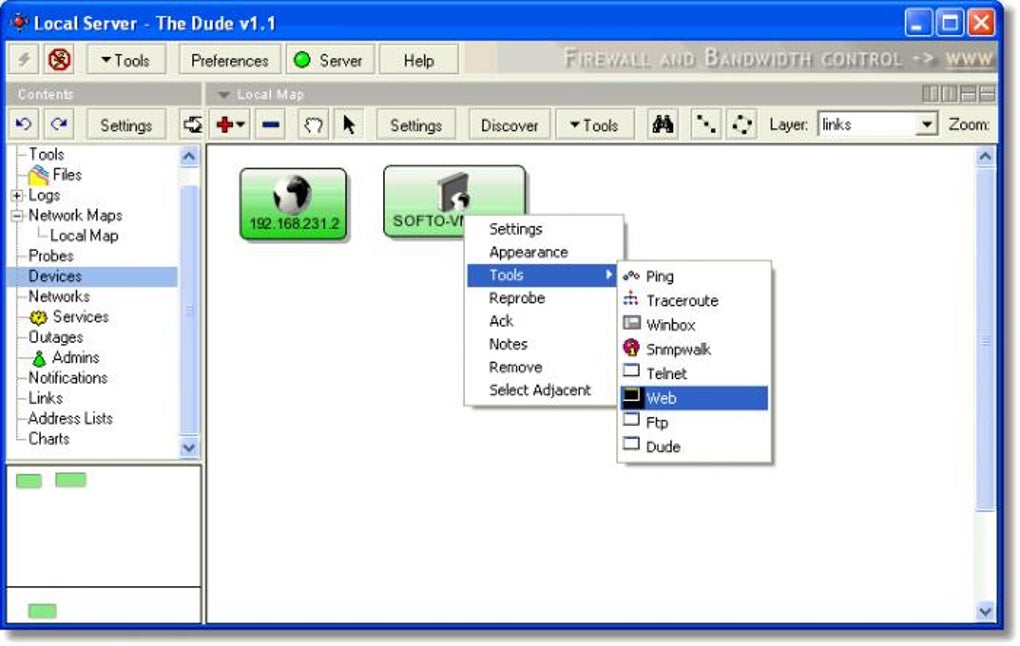Click the Preferences button
Image resolution: width=1020 pixels, height=646 pixels.
(230, 60)
